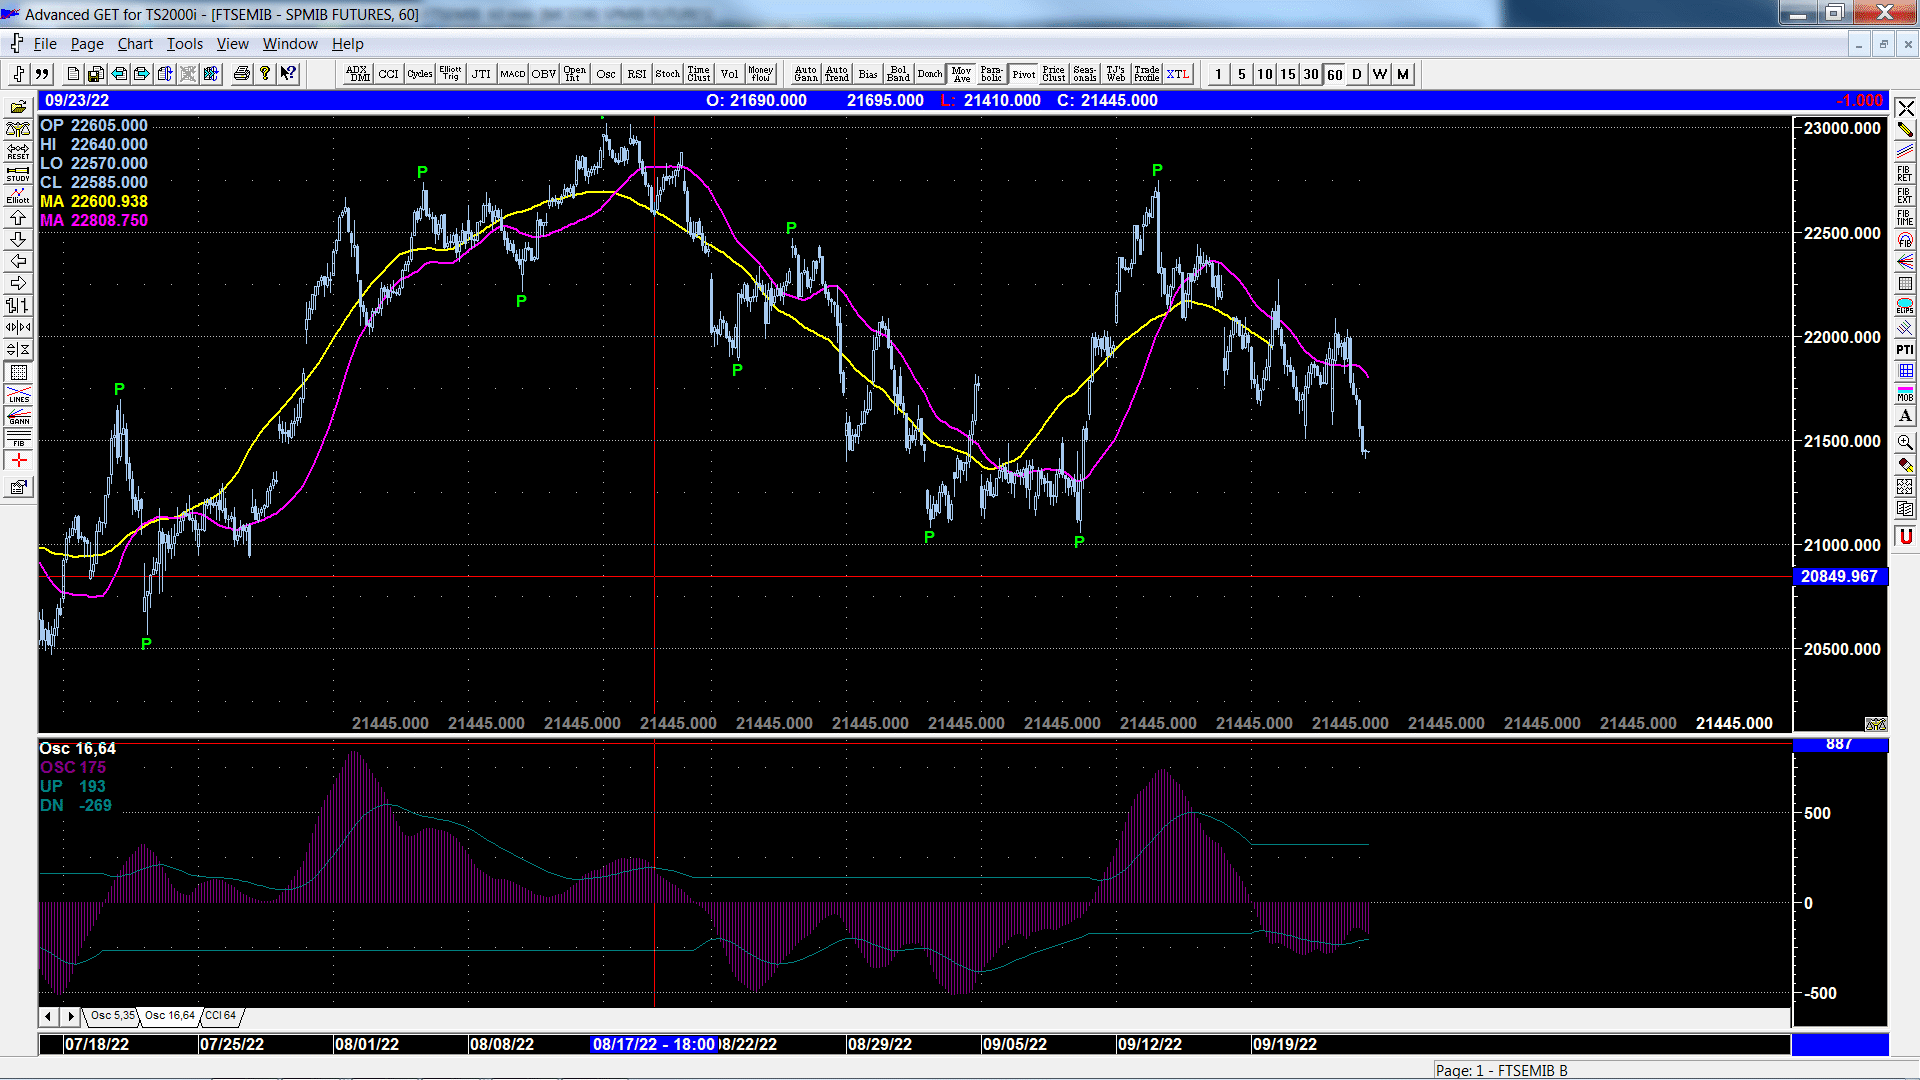Click the Cycles study button

(x=420, y=74)
